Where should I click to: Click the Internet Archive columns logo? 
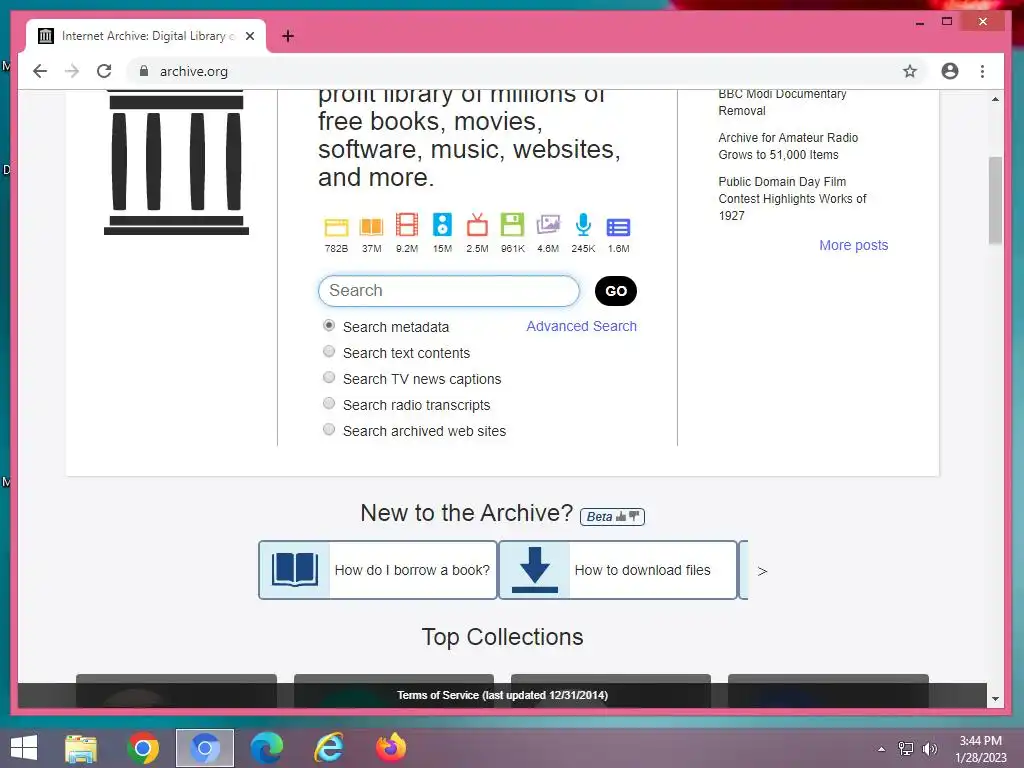tap(176, 162)
